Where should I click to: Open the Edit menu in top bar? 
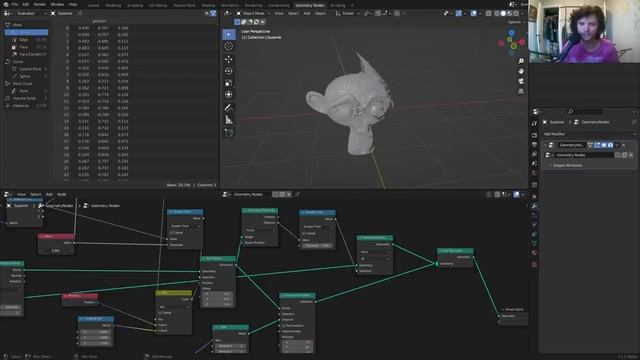[26, 4]
